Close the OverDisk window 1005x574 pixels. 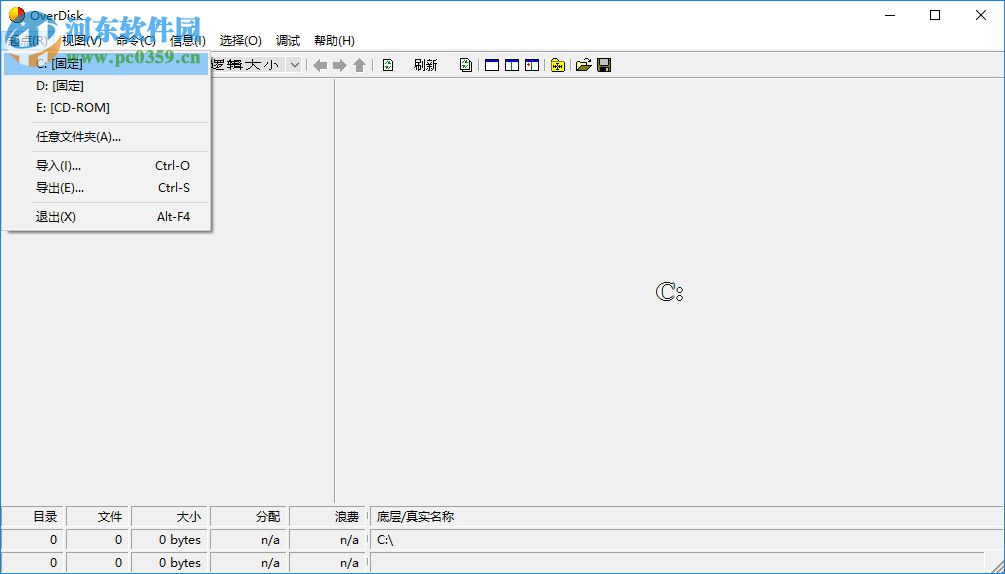[981, 15]
